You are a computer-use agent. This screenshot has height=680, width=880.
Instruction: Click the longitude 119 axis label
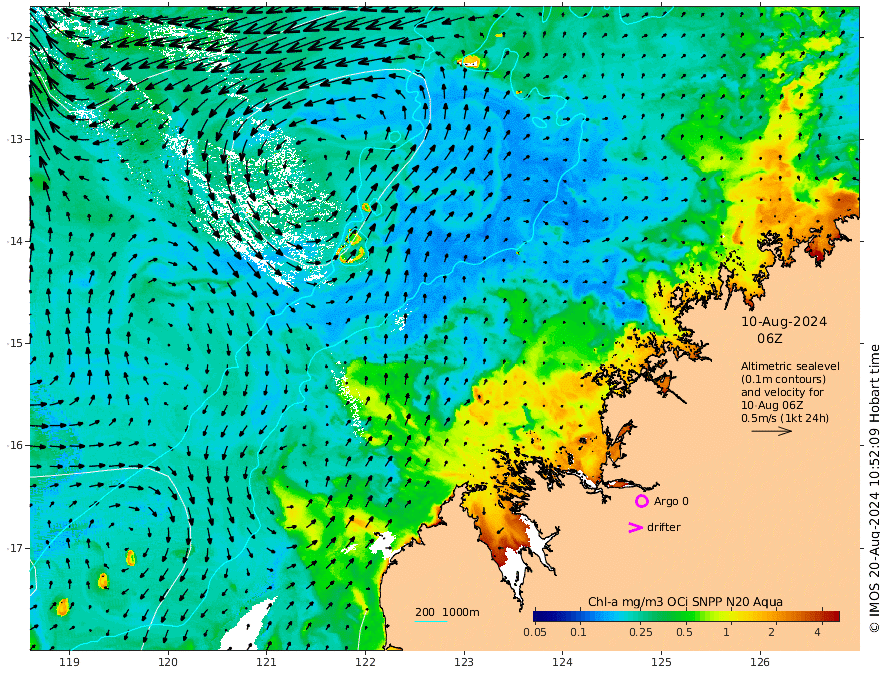pos(69,663)
